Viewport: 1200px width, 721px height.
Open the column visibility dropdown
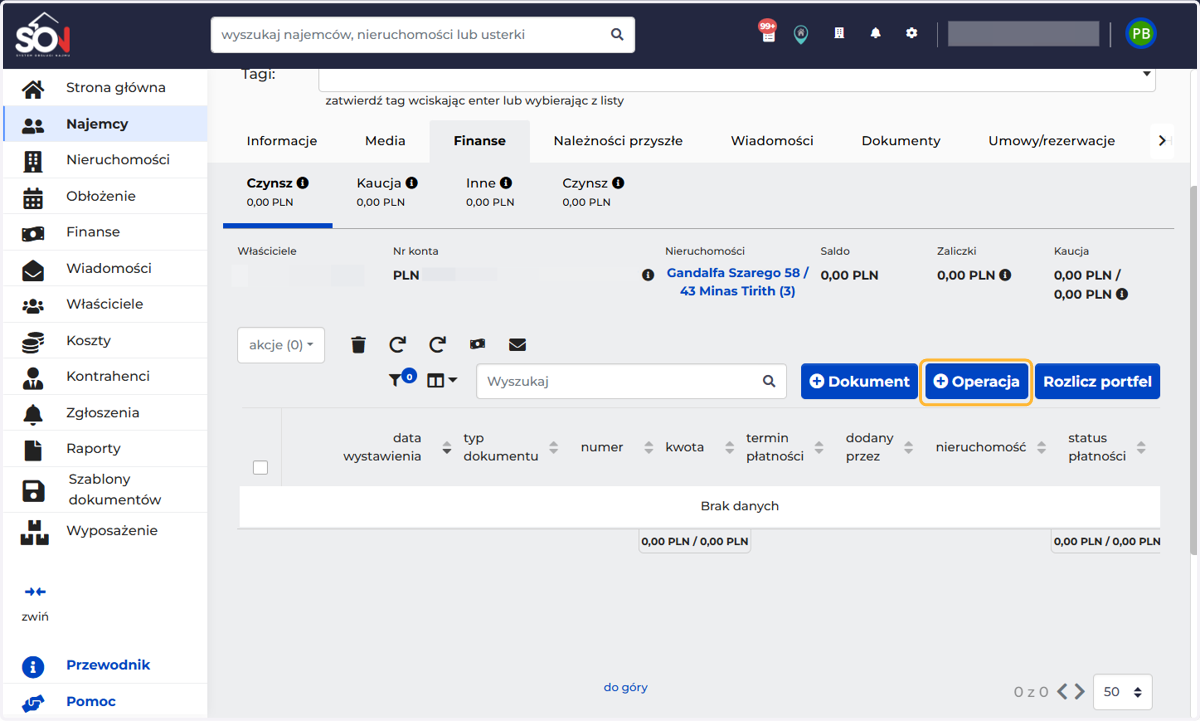[x=441, y=380]
